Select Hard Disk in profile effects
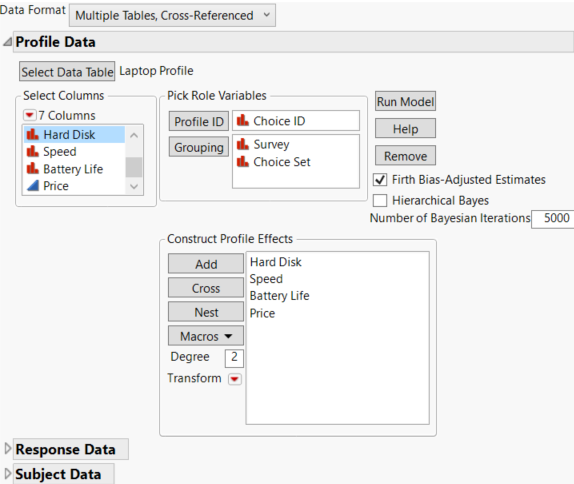This screenshot has height=484, width=574. tap(276, 262)
